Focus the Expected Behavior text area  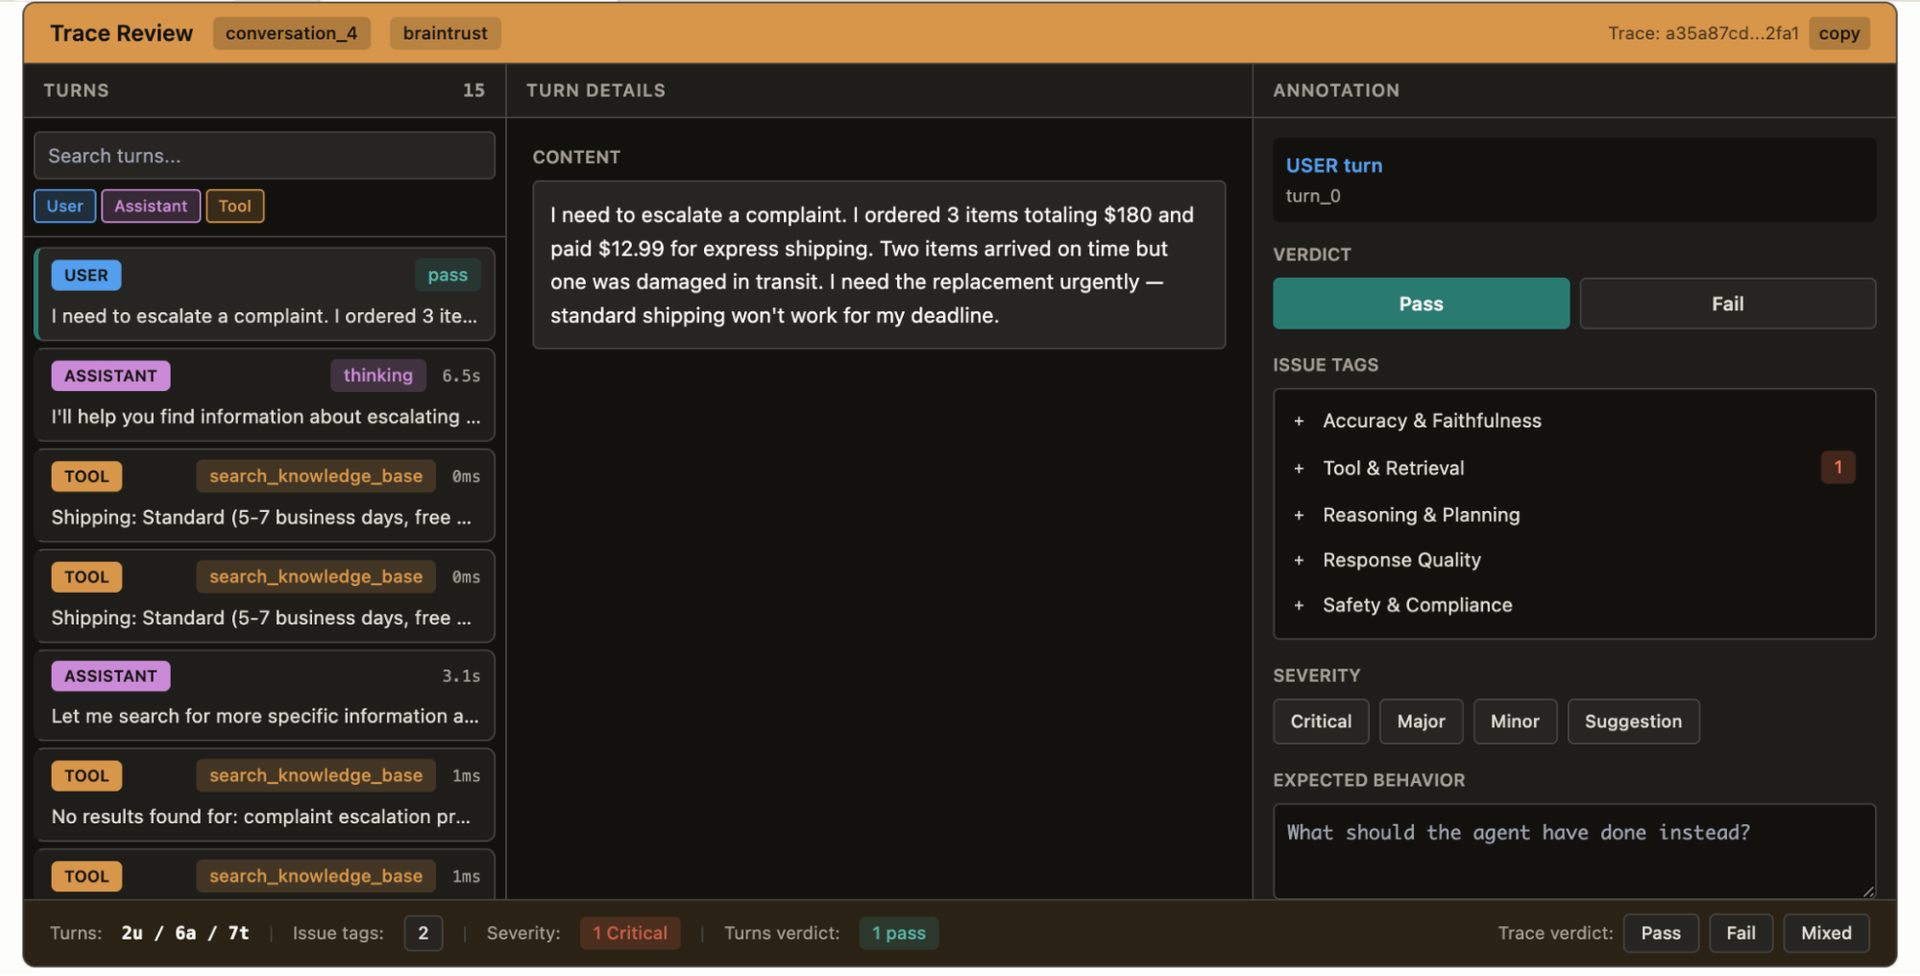[x=1574, y=851]
